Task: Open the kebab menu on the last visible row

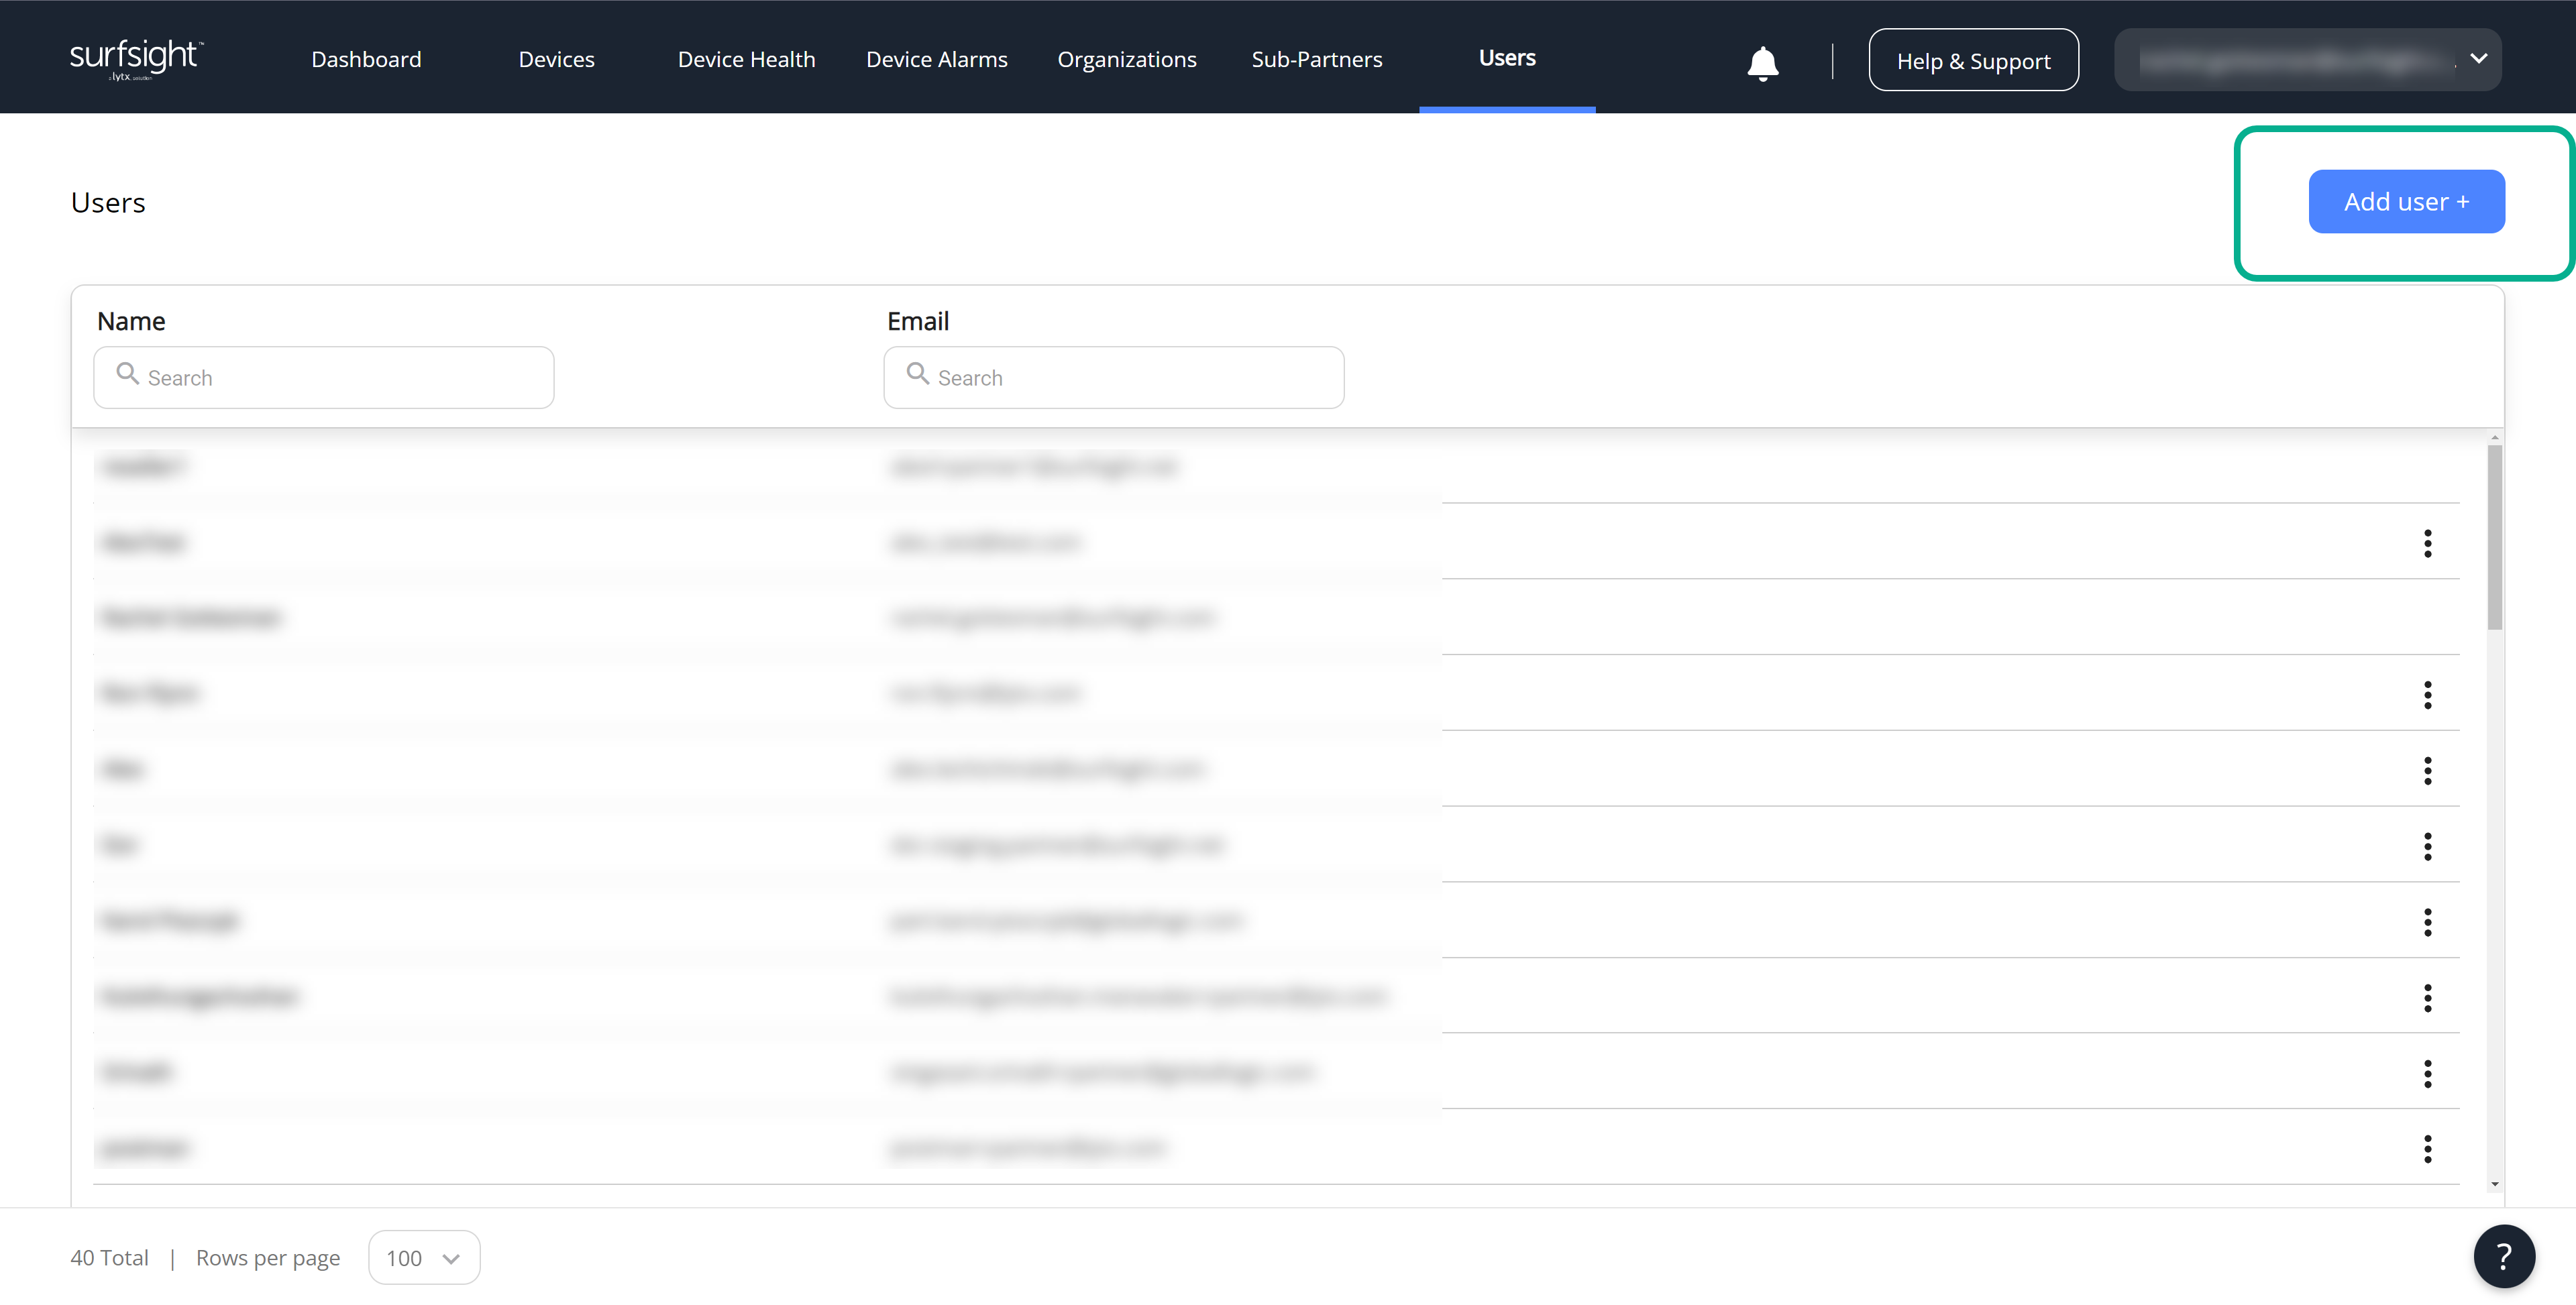Action: tap(2427, 1149)
